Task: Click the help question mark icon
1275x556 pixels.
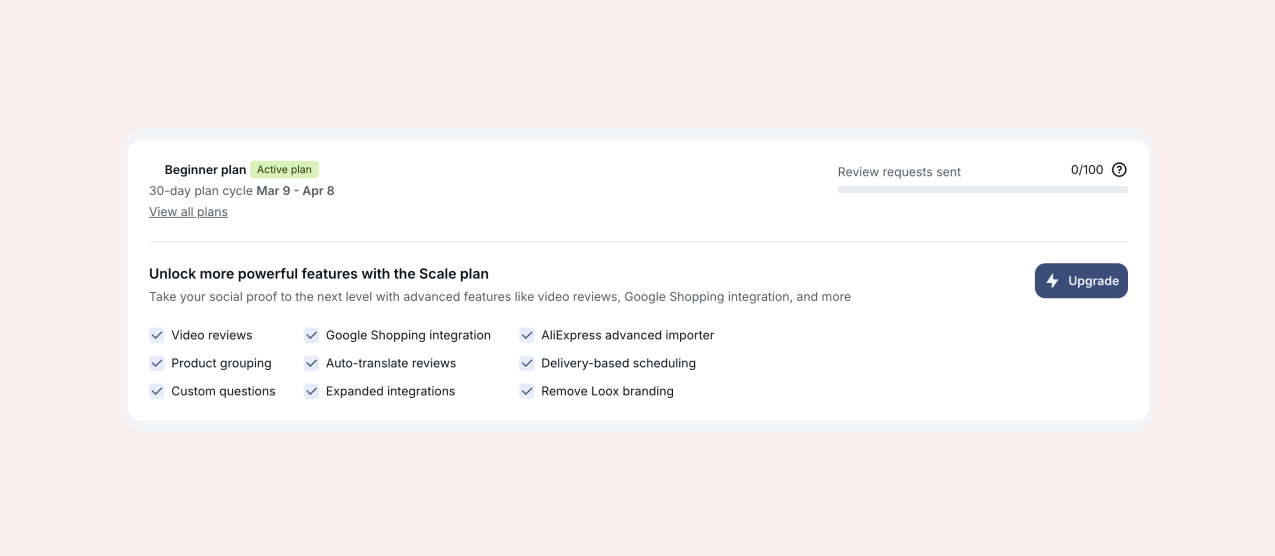Action: pyautogui.click(x=1119, y=170)
